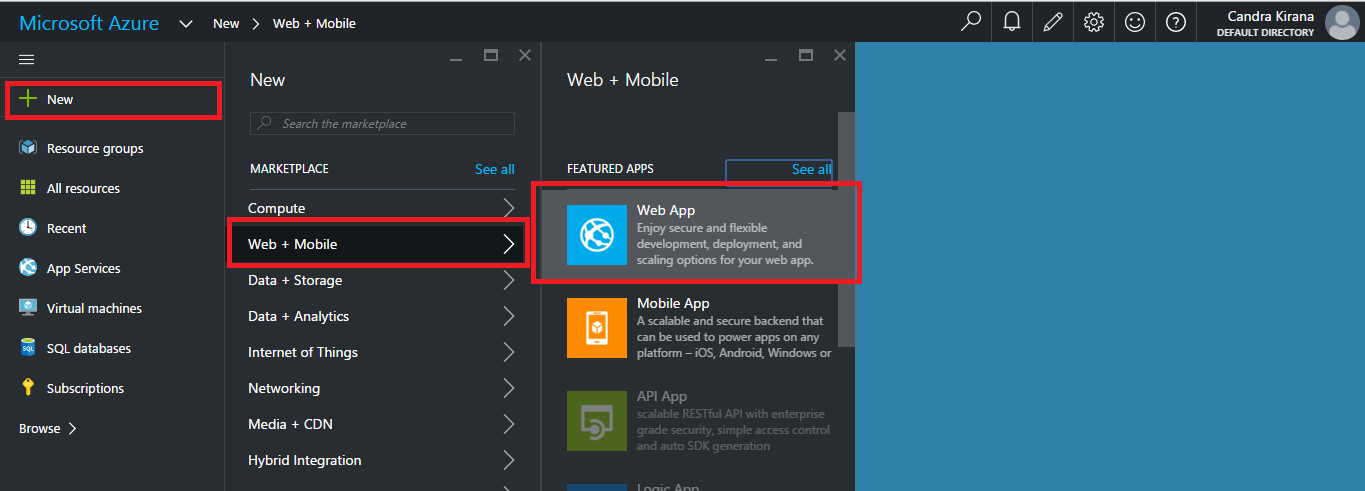Open Resource groups label in sidebar
The image size is (1365, 491).
[x=95, y=148]
